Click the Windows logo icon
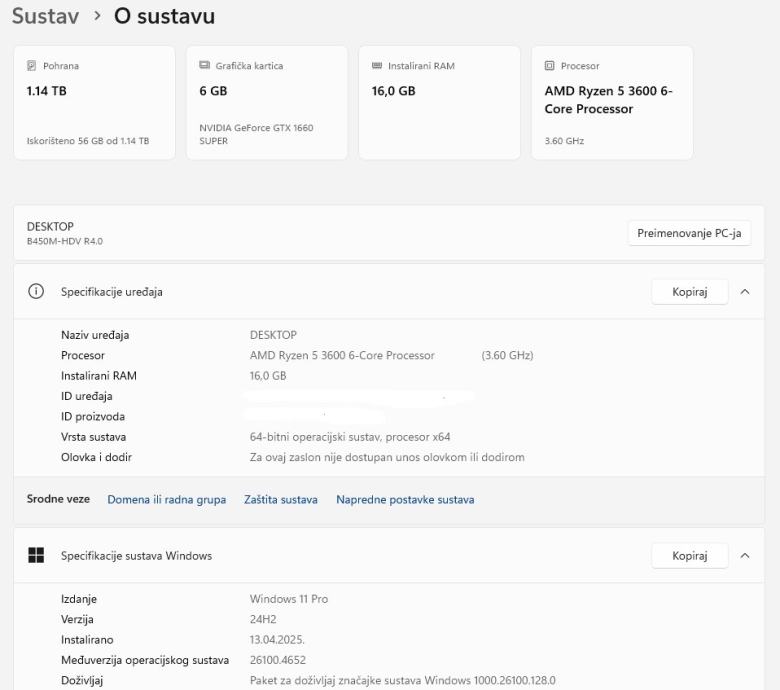This screenshot has height=690, width=780. tap(37, 556)
